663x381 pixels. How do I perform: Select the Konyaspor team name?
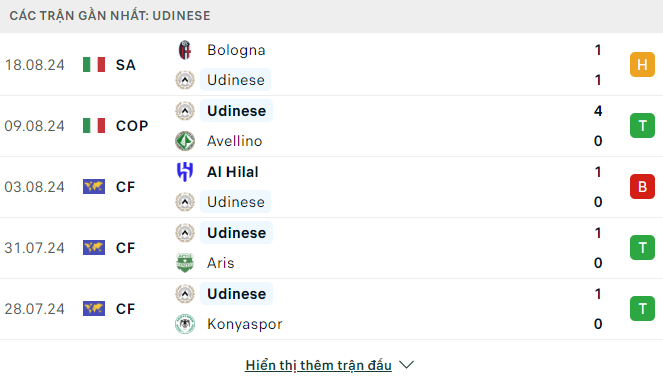tap(244, 324)
